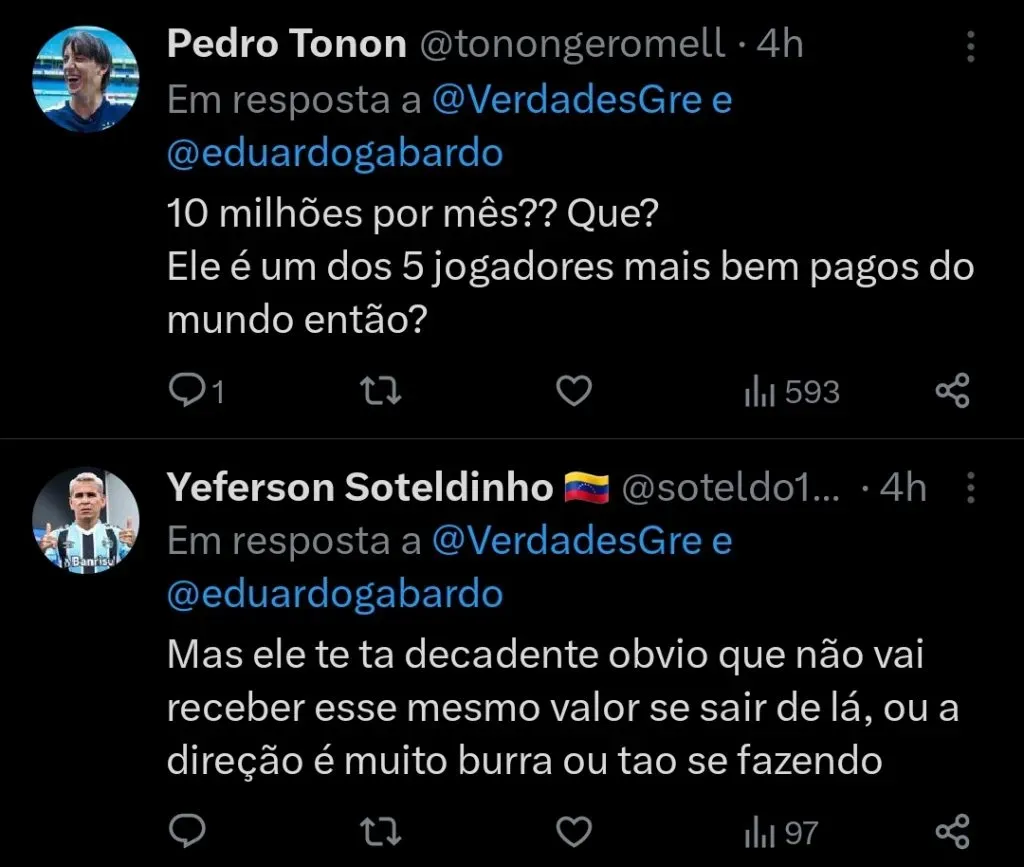
Task: Click the Yeferson Soteldinho display name
Action: (x=359, y=488)
